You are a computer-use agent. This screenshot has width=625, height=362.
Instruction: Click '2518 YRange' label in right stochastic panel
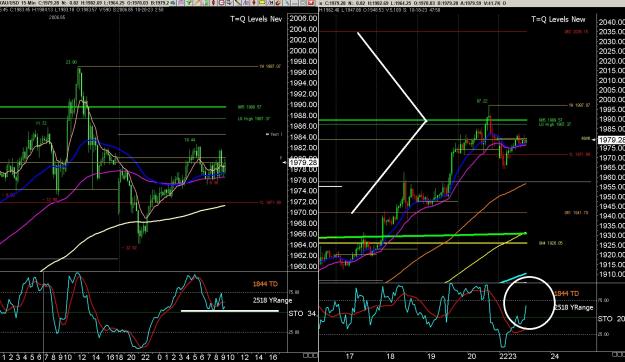pos(574,307)
